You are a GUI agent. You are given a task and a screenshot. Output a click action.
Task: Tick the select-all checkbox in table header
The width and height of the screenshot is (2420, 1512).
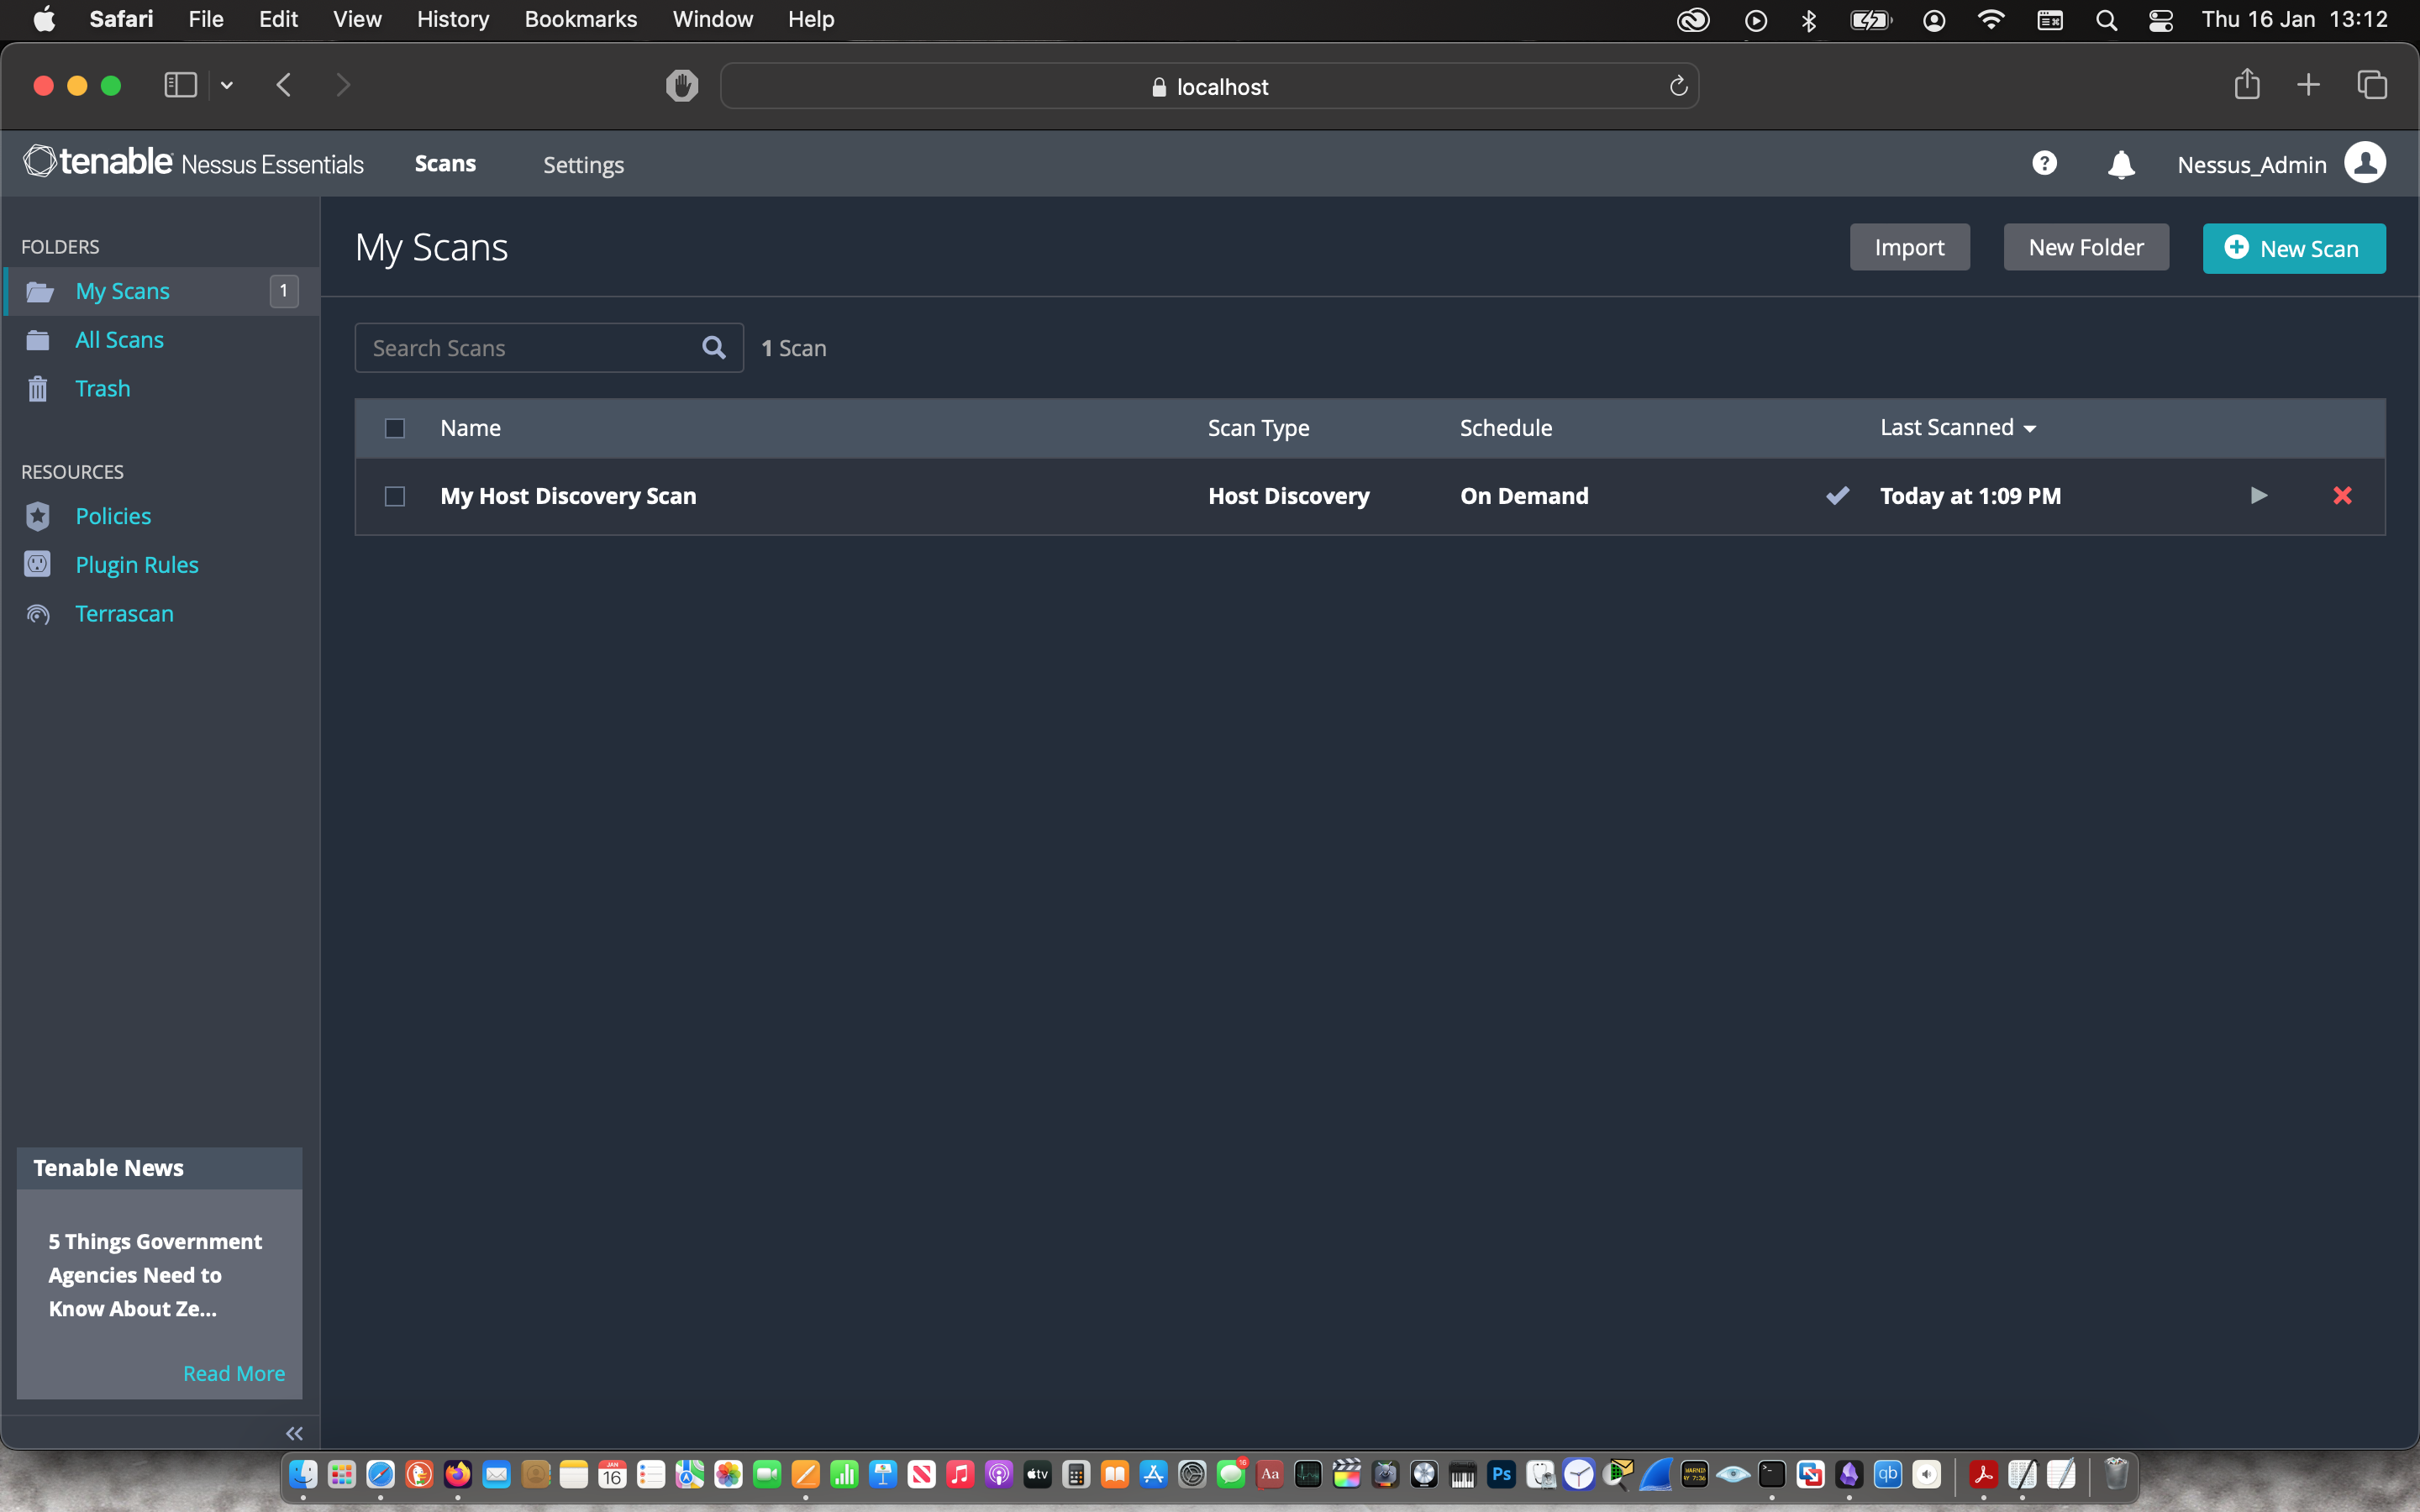395,429
